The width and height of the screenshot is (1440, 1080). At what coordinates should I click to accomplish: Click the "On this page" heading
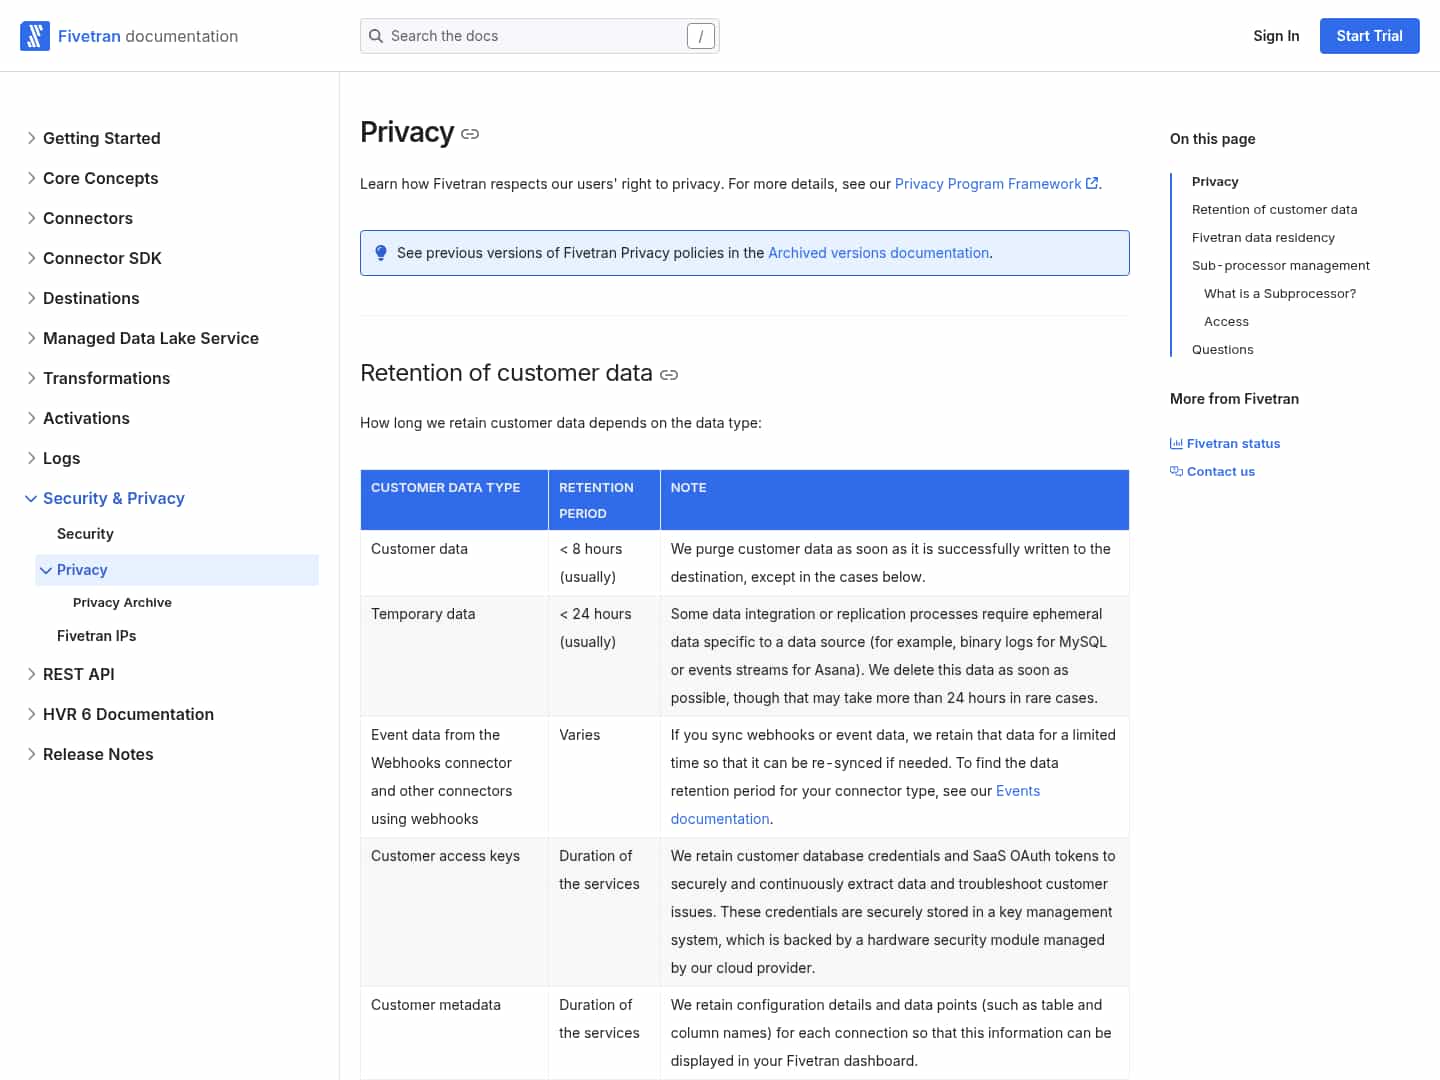1212,139
